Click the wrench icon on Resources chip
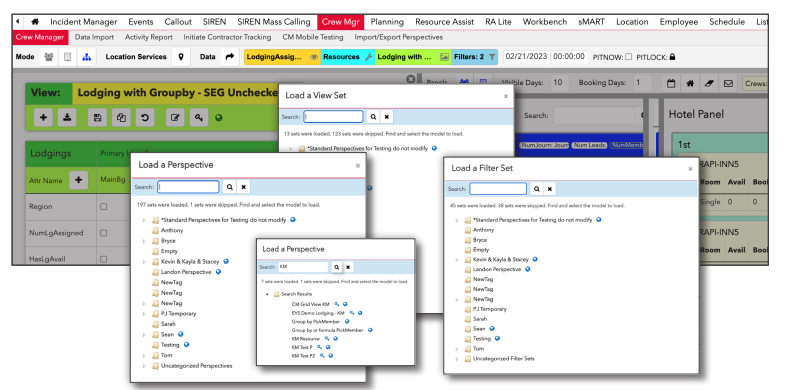The image size is (785, 390). [x=368, y=57]
